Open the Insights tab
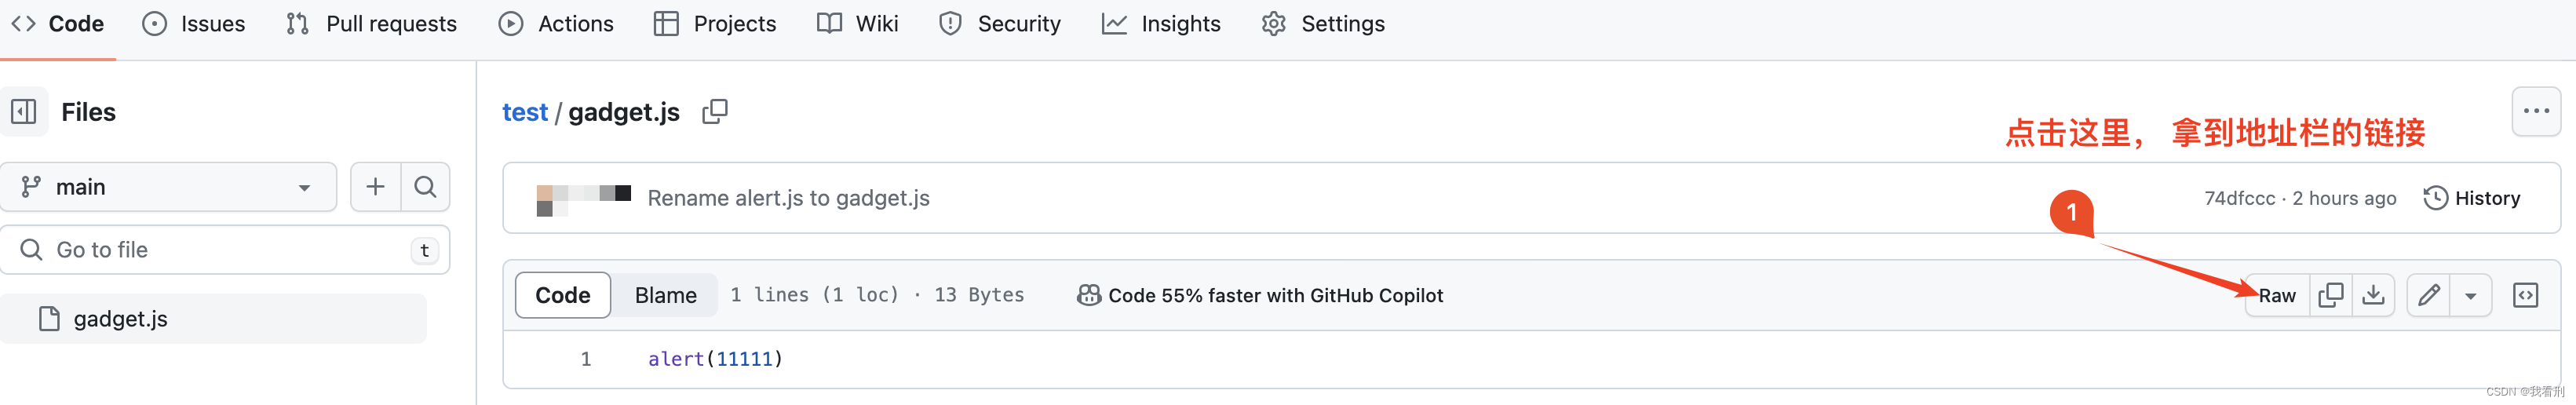 point(1161,24)
